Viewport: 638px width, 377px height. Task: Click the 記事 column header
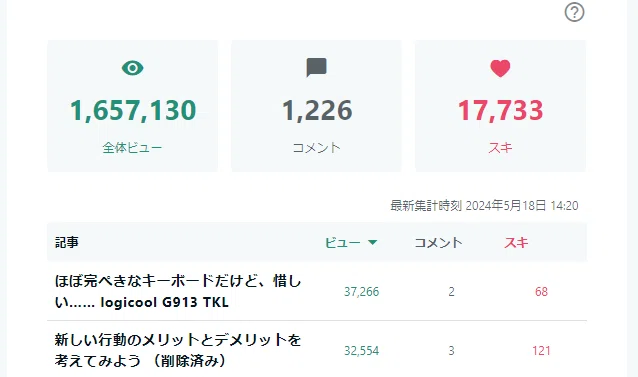[67, 242]
